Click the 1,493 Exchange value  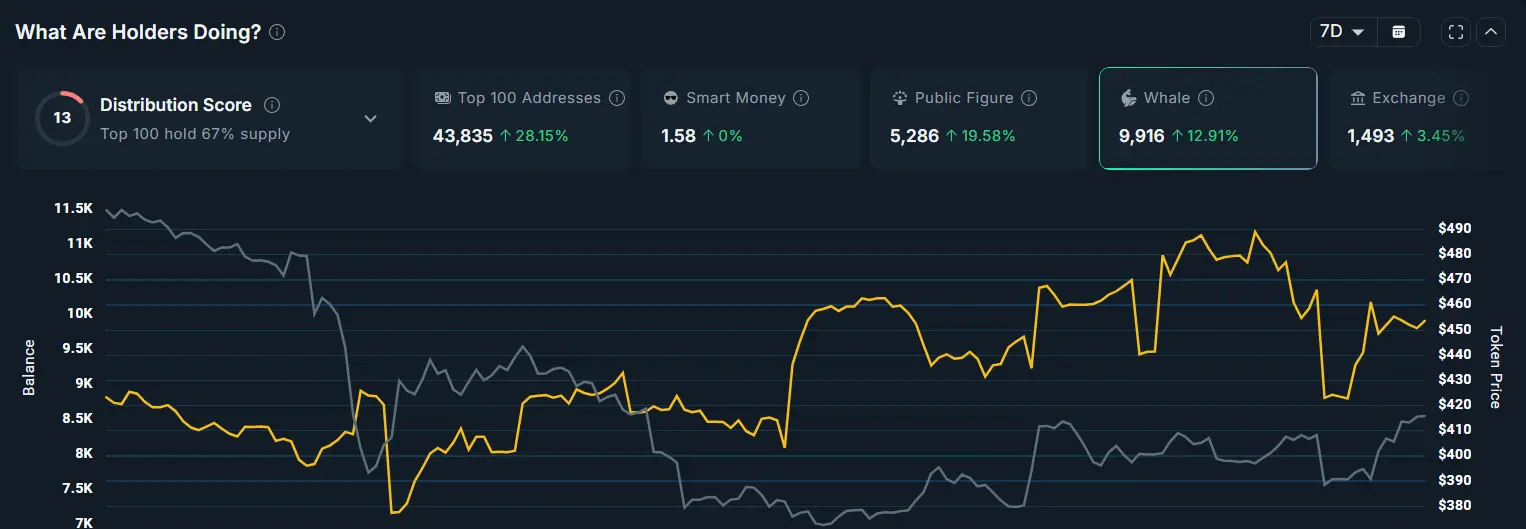tap(1370, 135)
